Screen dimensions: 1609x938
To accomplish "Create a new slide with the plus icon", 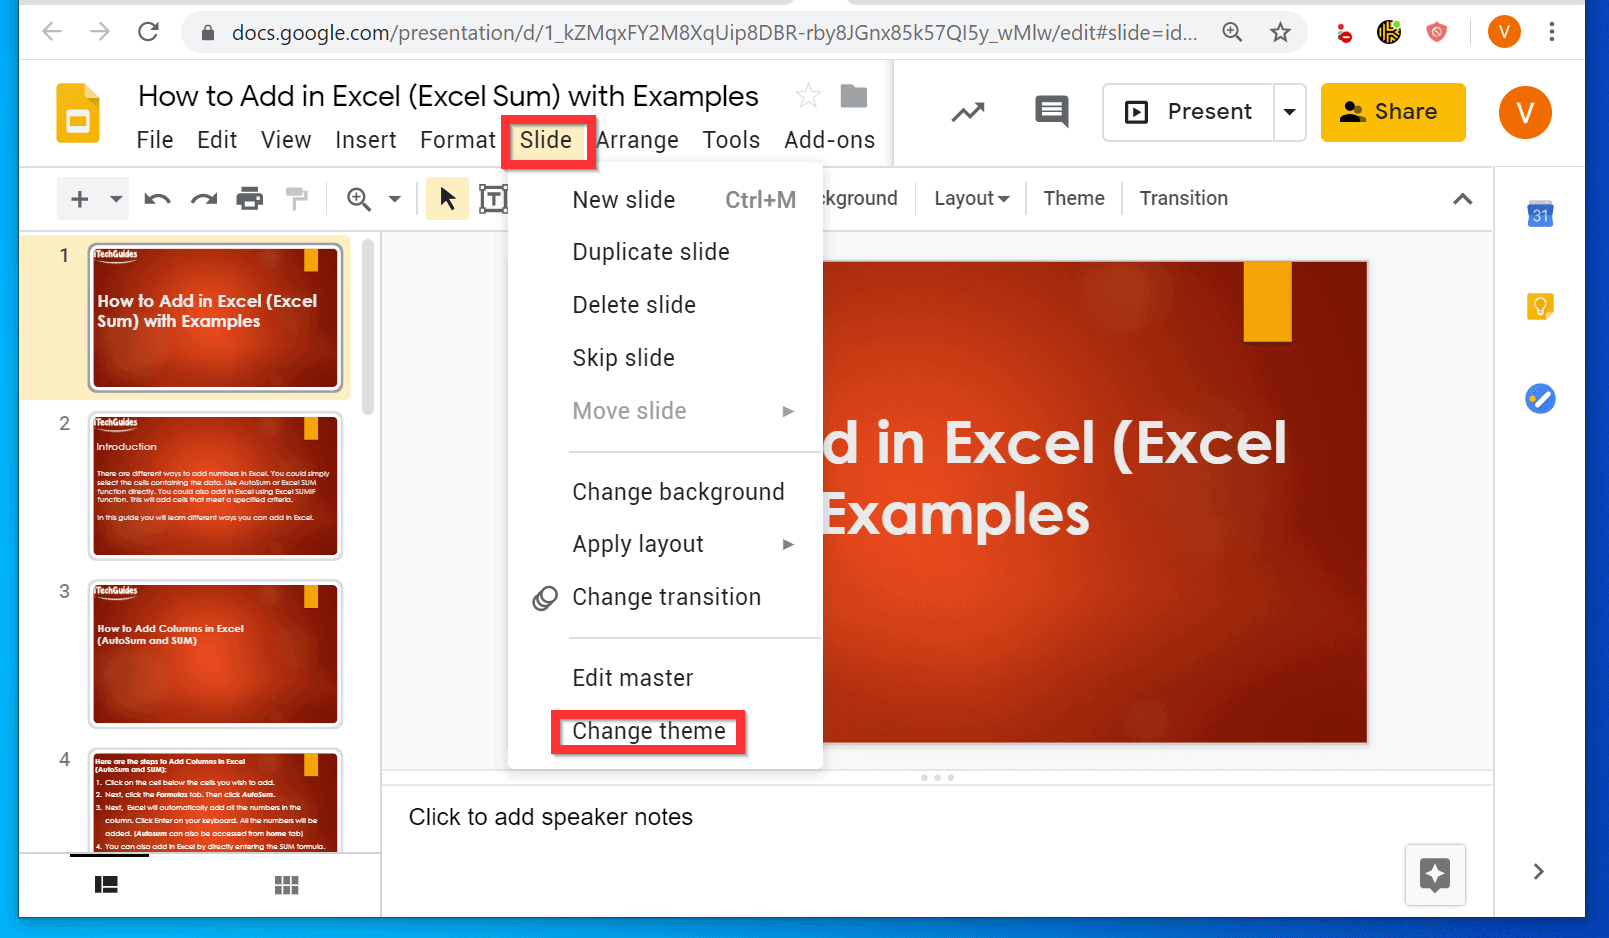I will click(79, 198).
